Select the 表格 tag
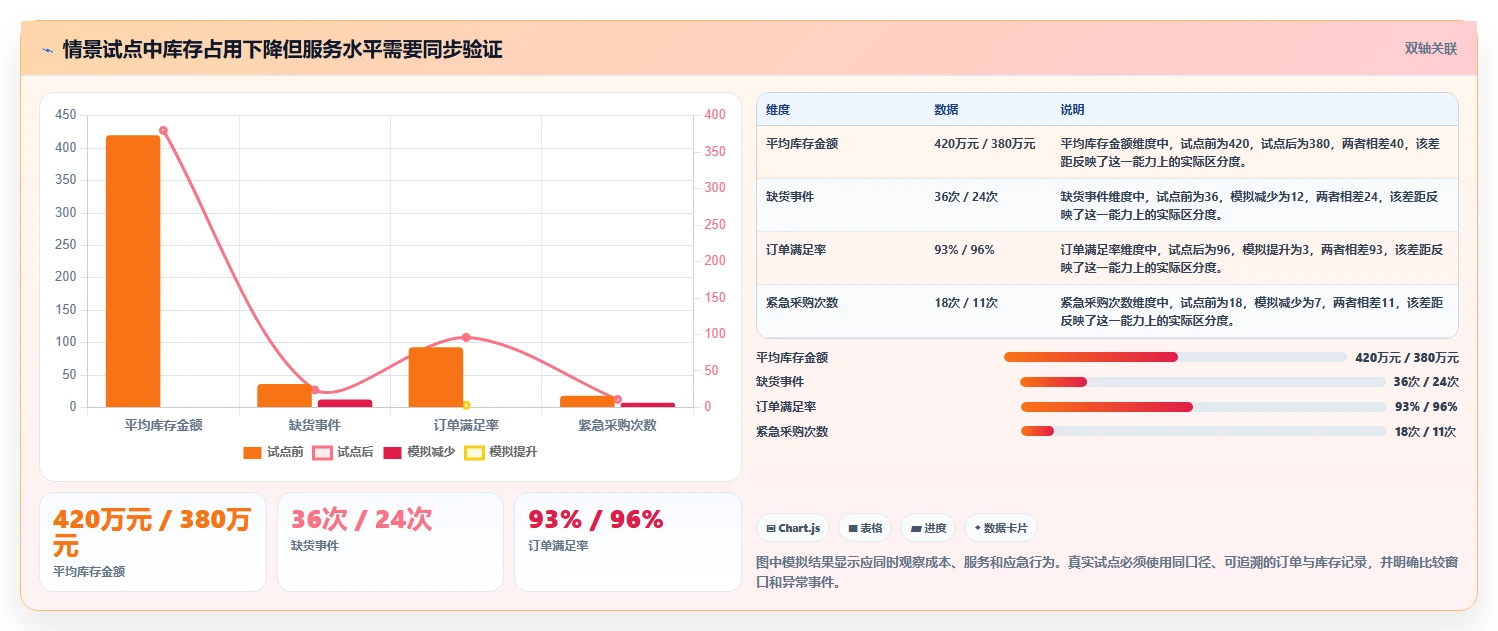 point(865,528)
